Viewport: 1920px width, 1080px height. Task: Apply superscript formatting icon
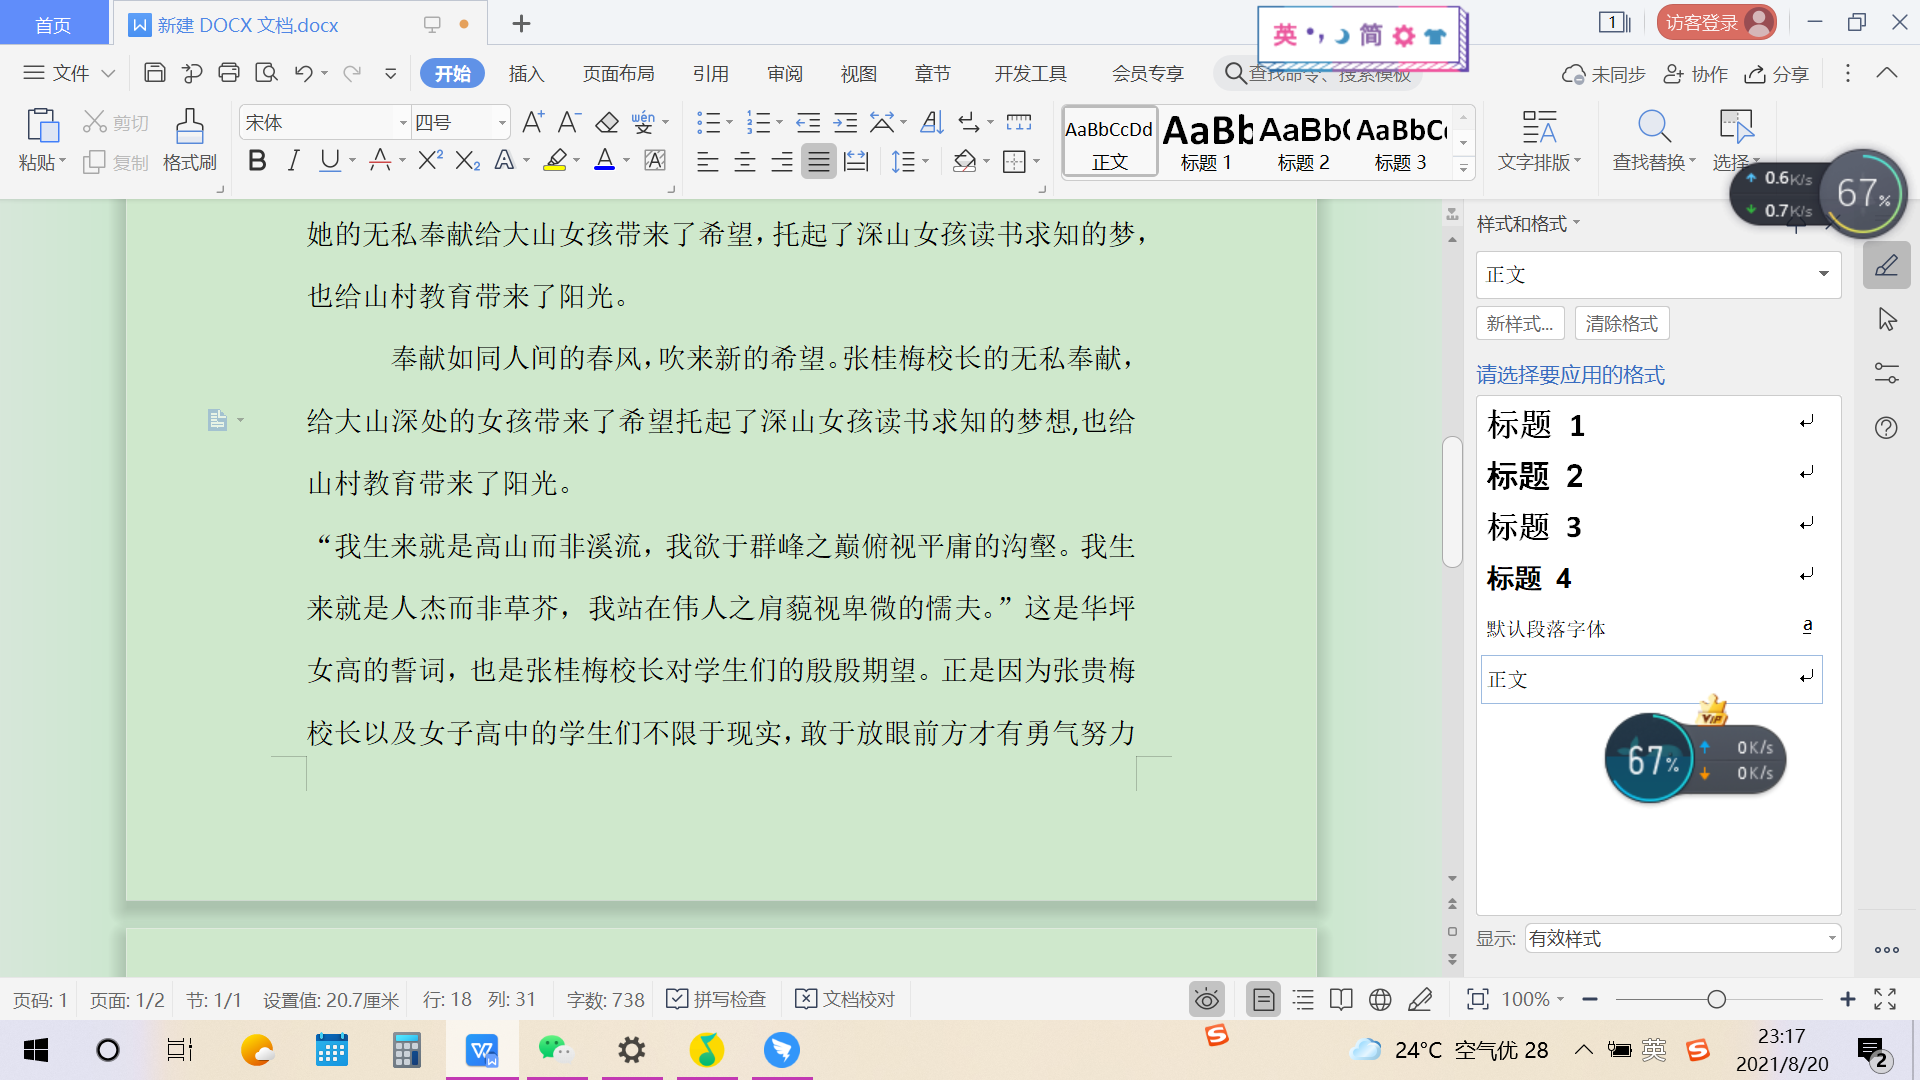pyautogui.click(x=430, y=161)
